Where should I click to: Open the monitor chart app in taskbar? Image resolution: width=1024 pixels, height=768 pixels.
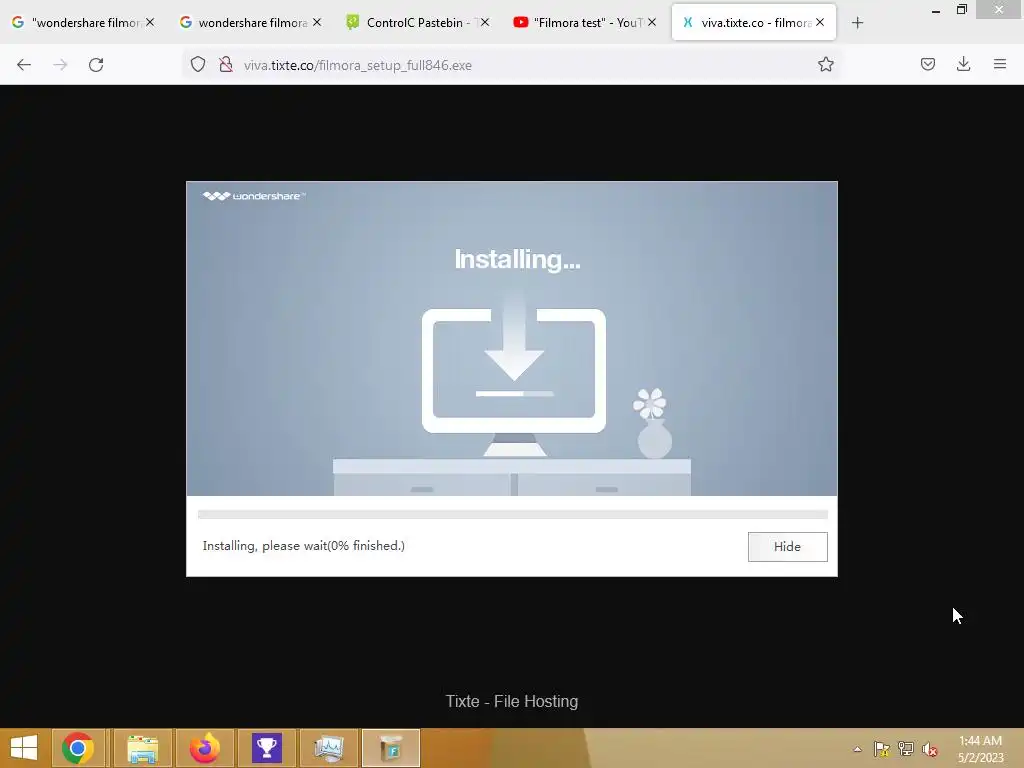pyautogui.click(x=328, y=748)
